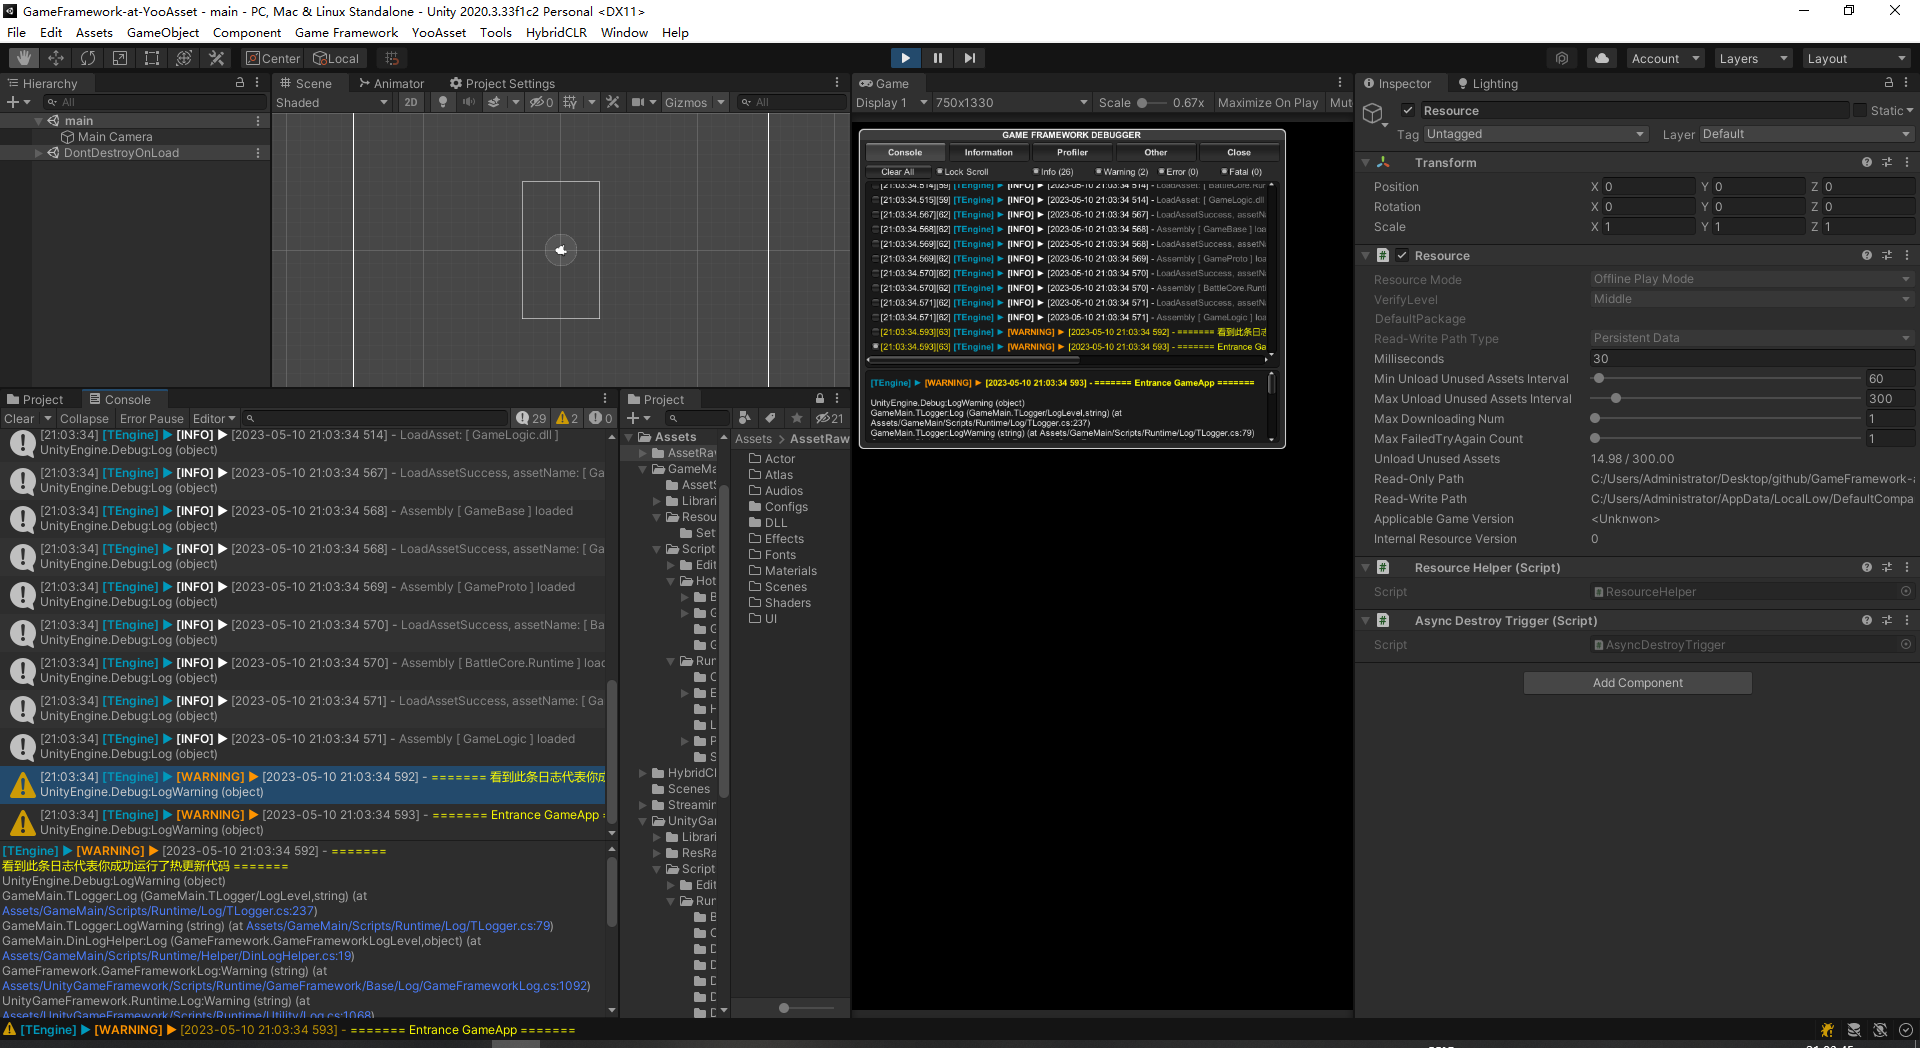Click the Console Clear button
This screenshot has width=1920, height=1048.
19,418
